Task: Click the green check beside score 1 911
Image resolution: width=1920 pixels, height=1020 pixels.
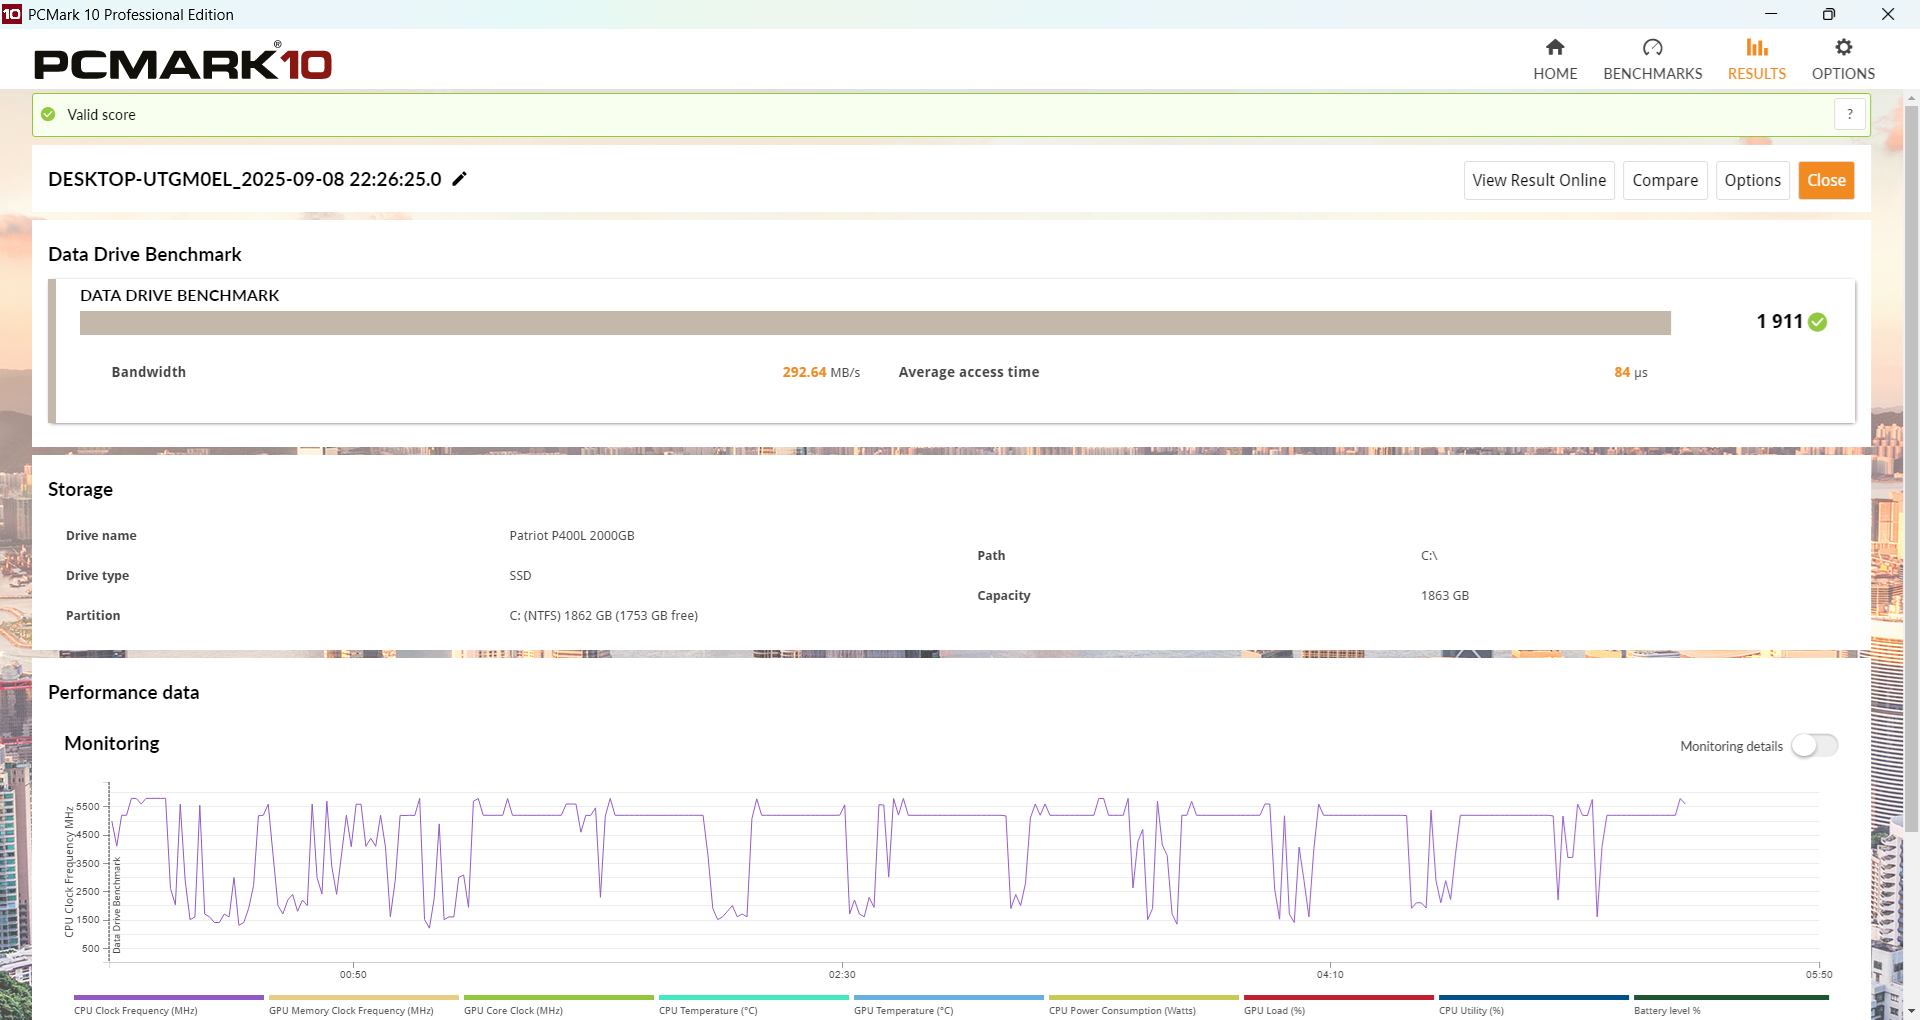Action: tap(1818, 322)
